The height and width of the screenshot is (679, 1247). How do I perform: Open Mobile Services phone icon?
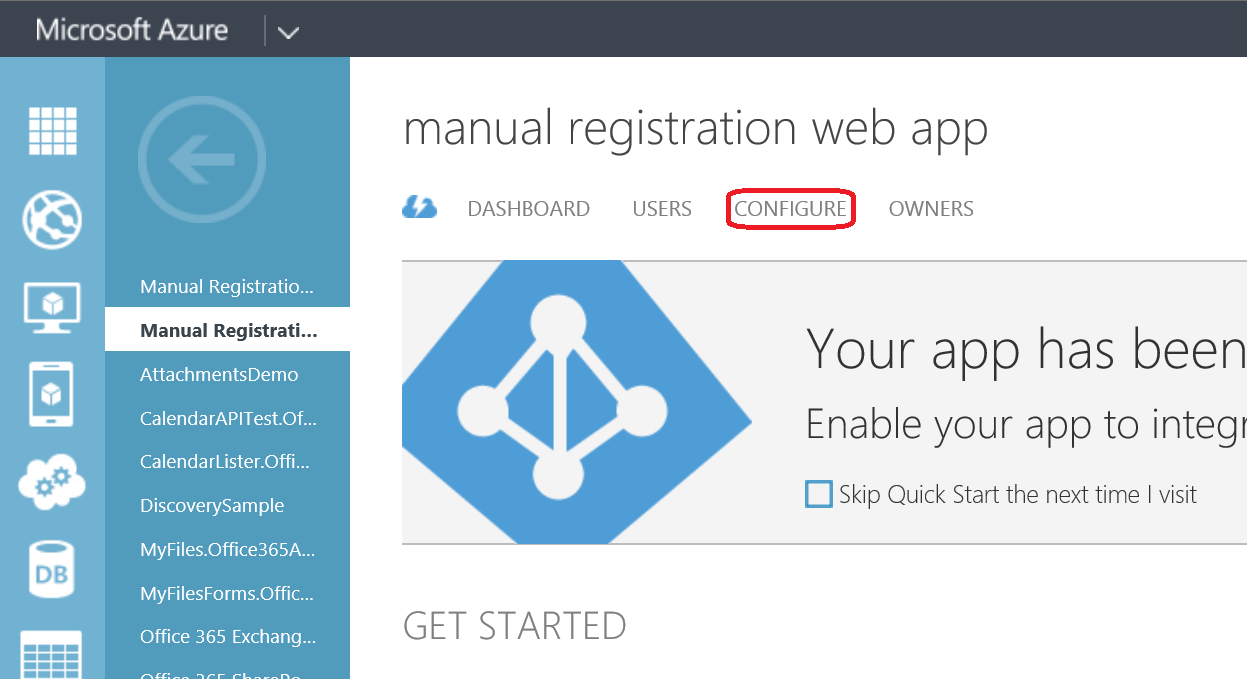(53, 395)
